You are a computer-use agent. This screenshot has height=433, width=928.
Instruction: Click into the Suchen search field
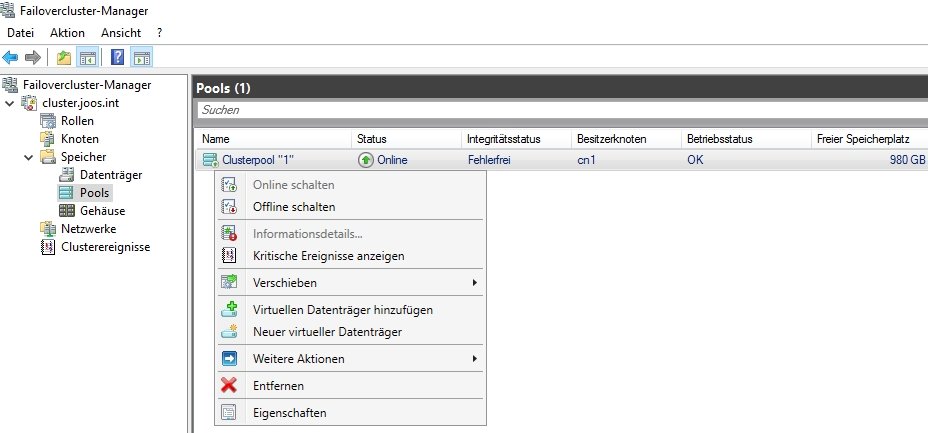point(560,110)
